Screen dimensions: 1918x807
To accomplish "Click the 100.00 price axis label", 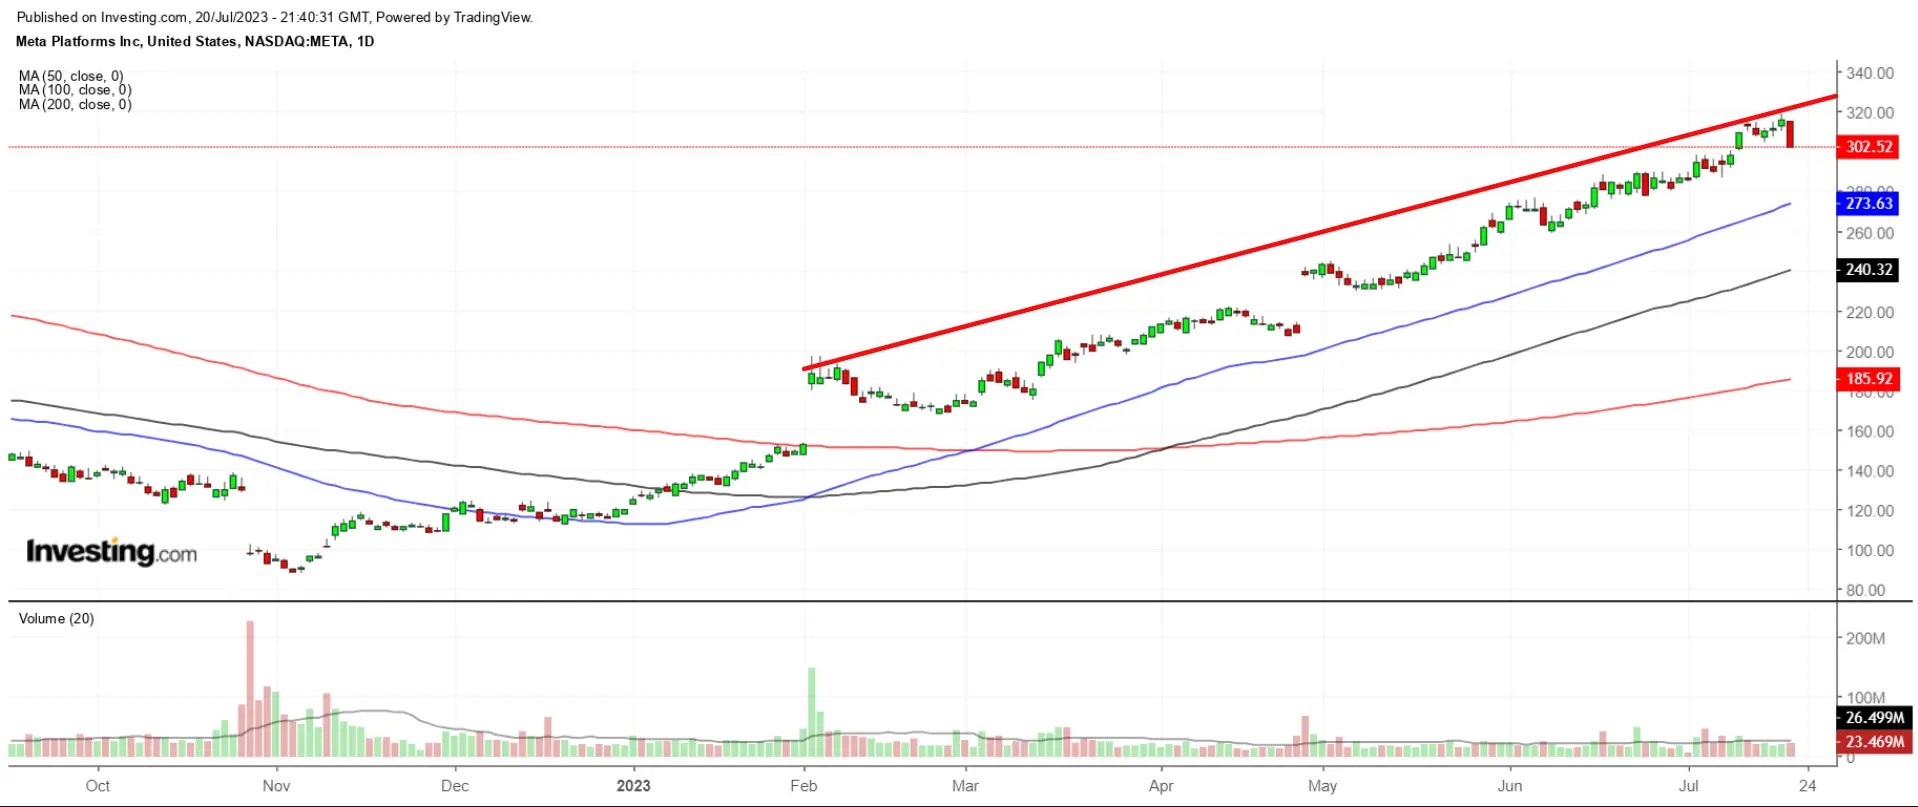I will (1869, 550).
